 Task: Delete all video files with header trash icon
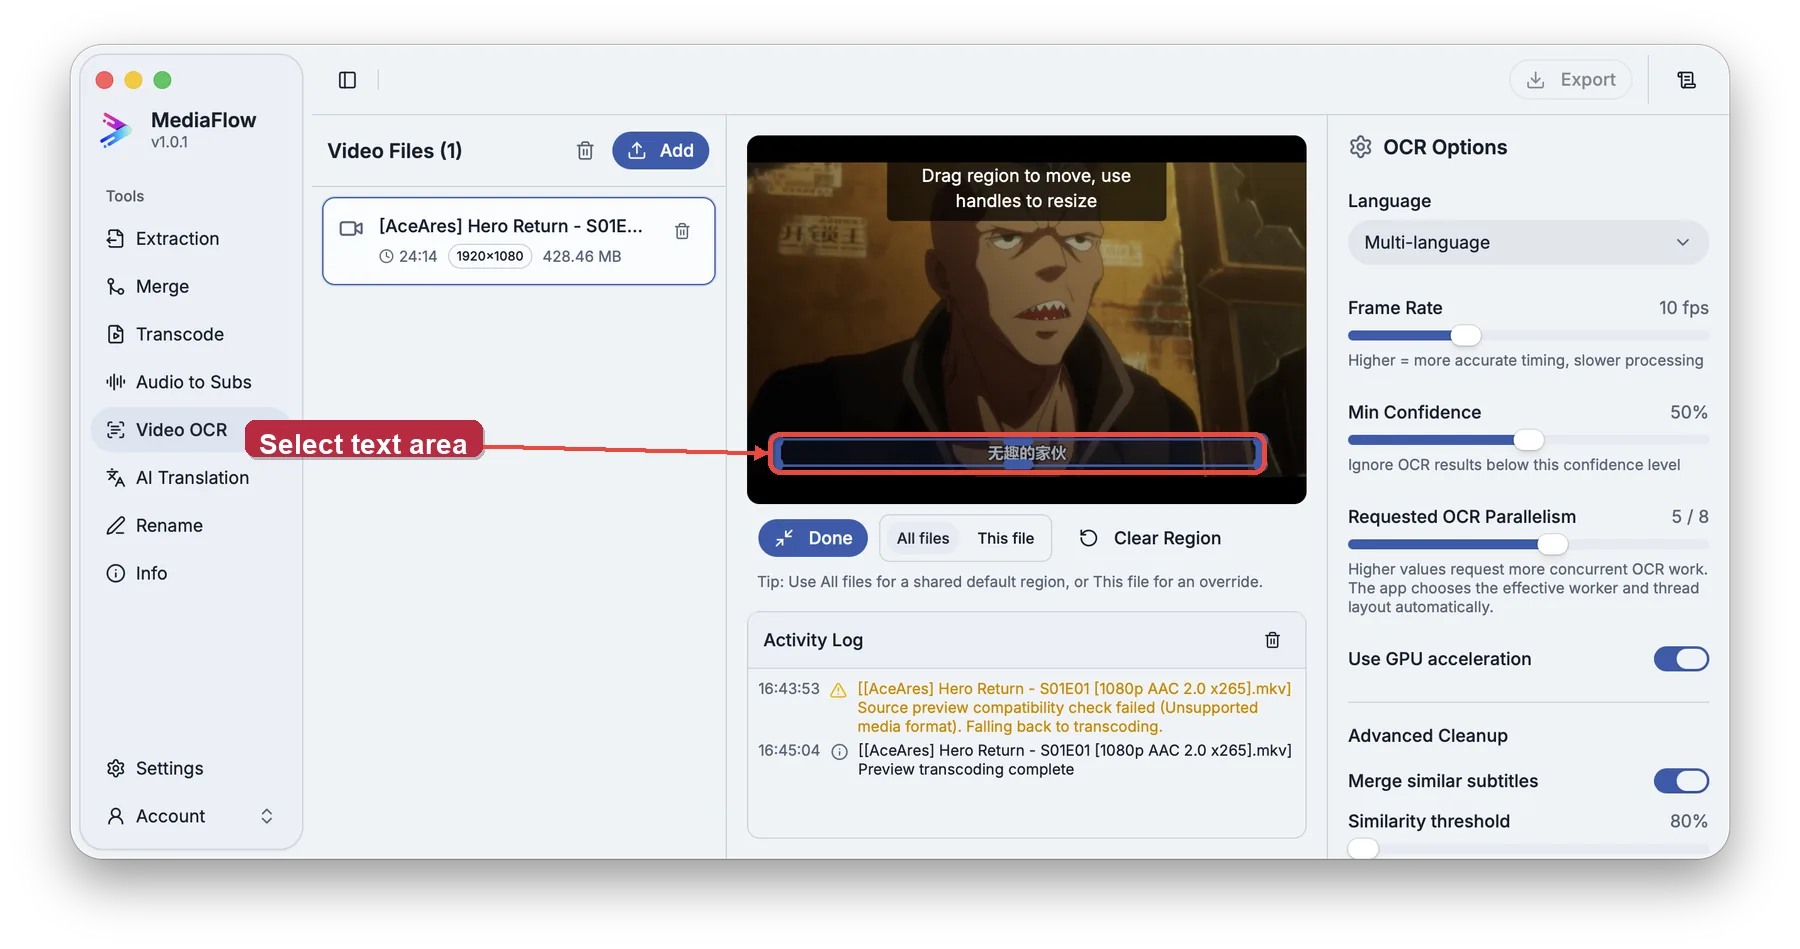point(585,151)
